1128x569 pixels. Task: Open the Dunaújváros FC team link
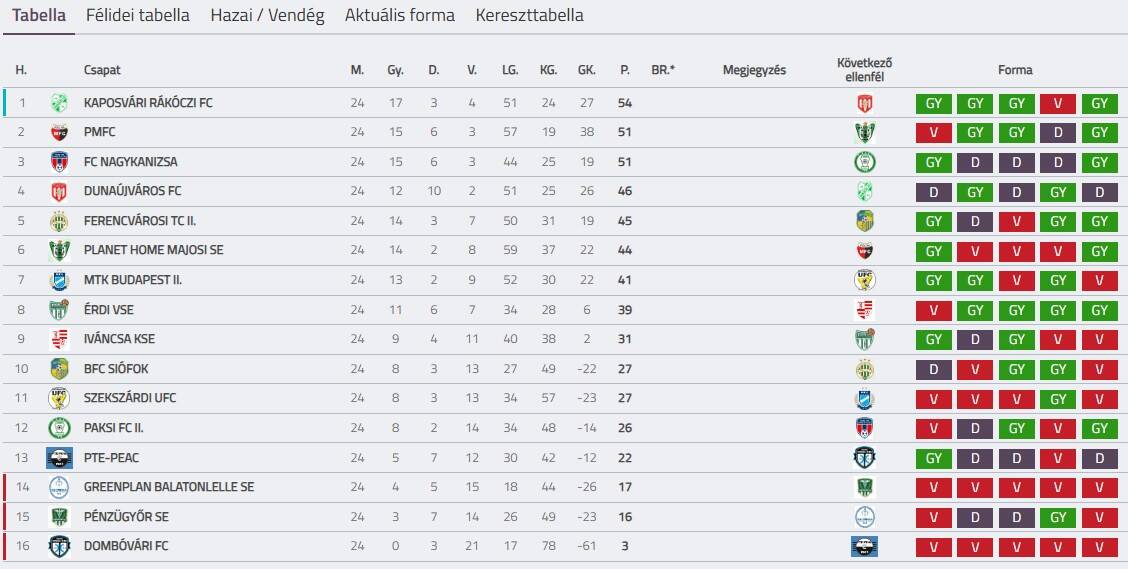pyautogui.click(x=132, y=191)
